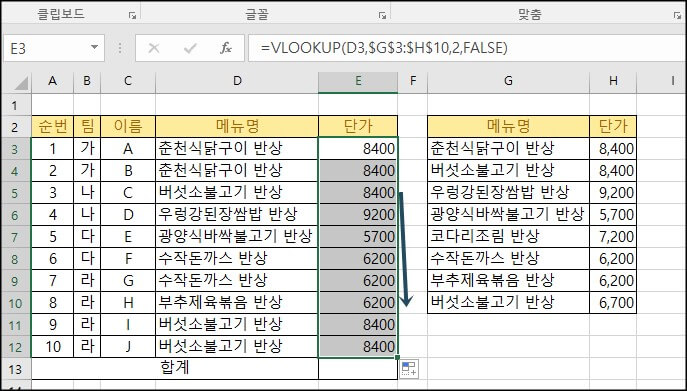
Task: Select cell G8 수작돈까스 반상
Action: point(508,259)
